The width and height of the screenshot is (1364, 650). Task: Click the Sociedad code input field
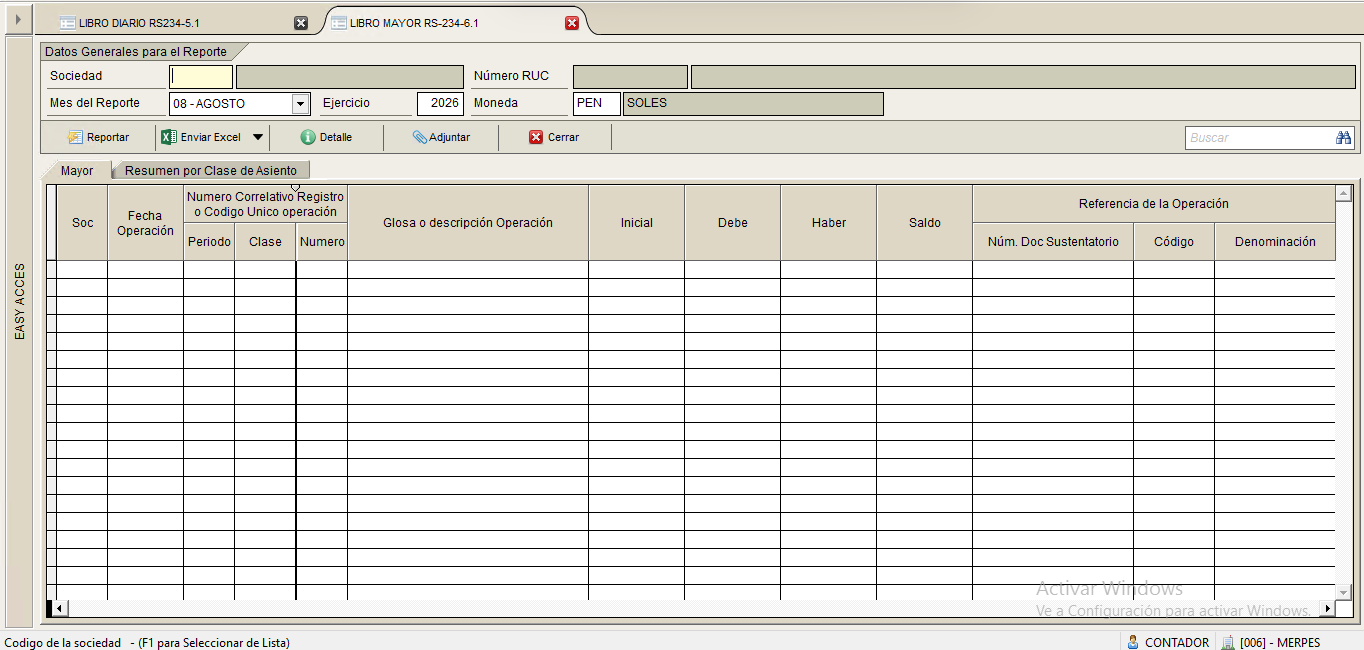tap(201, 76)
